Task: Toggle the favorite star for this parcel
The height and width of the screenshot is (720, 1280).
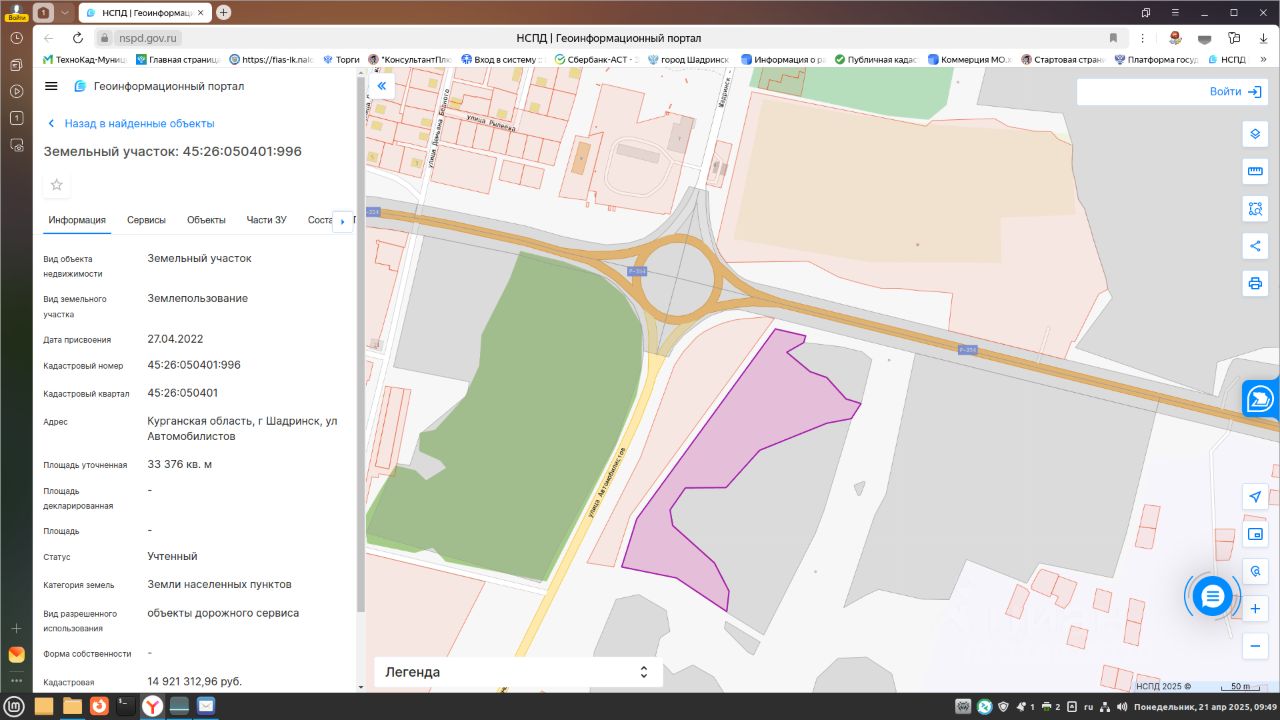Action: pyautogui.click(x=57, y=185)
